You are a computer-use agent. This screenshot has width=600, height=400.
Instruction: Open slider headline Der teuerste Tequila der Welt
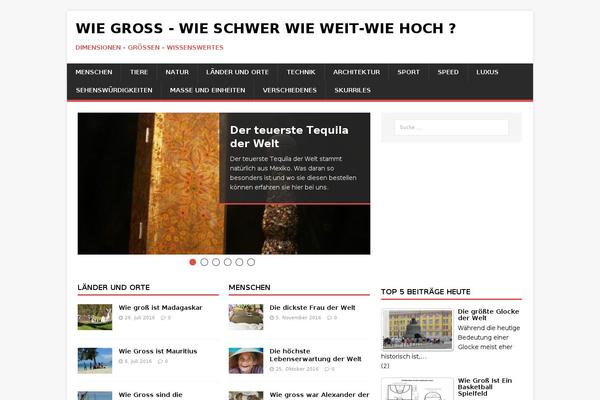289,137
